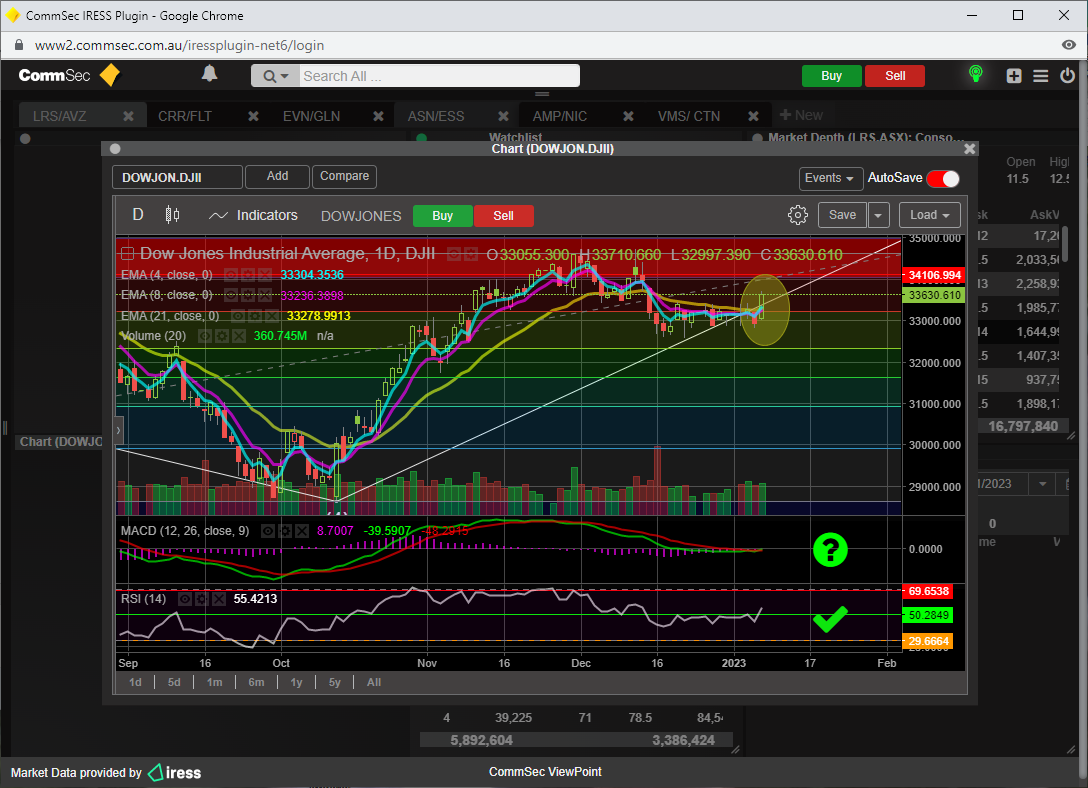The image size is (1088, 788).
Task: Click the Compare button
Action: [344, 176]
